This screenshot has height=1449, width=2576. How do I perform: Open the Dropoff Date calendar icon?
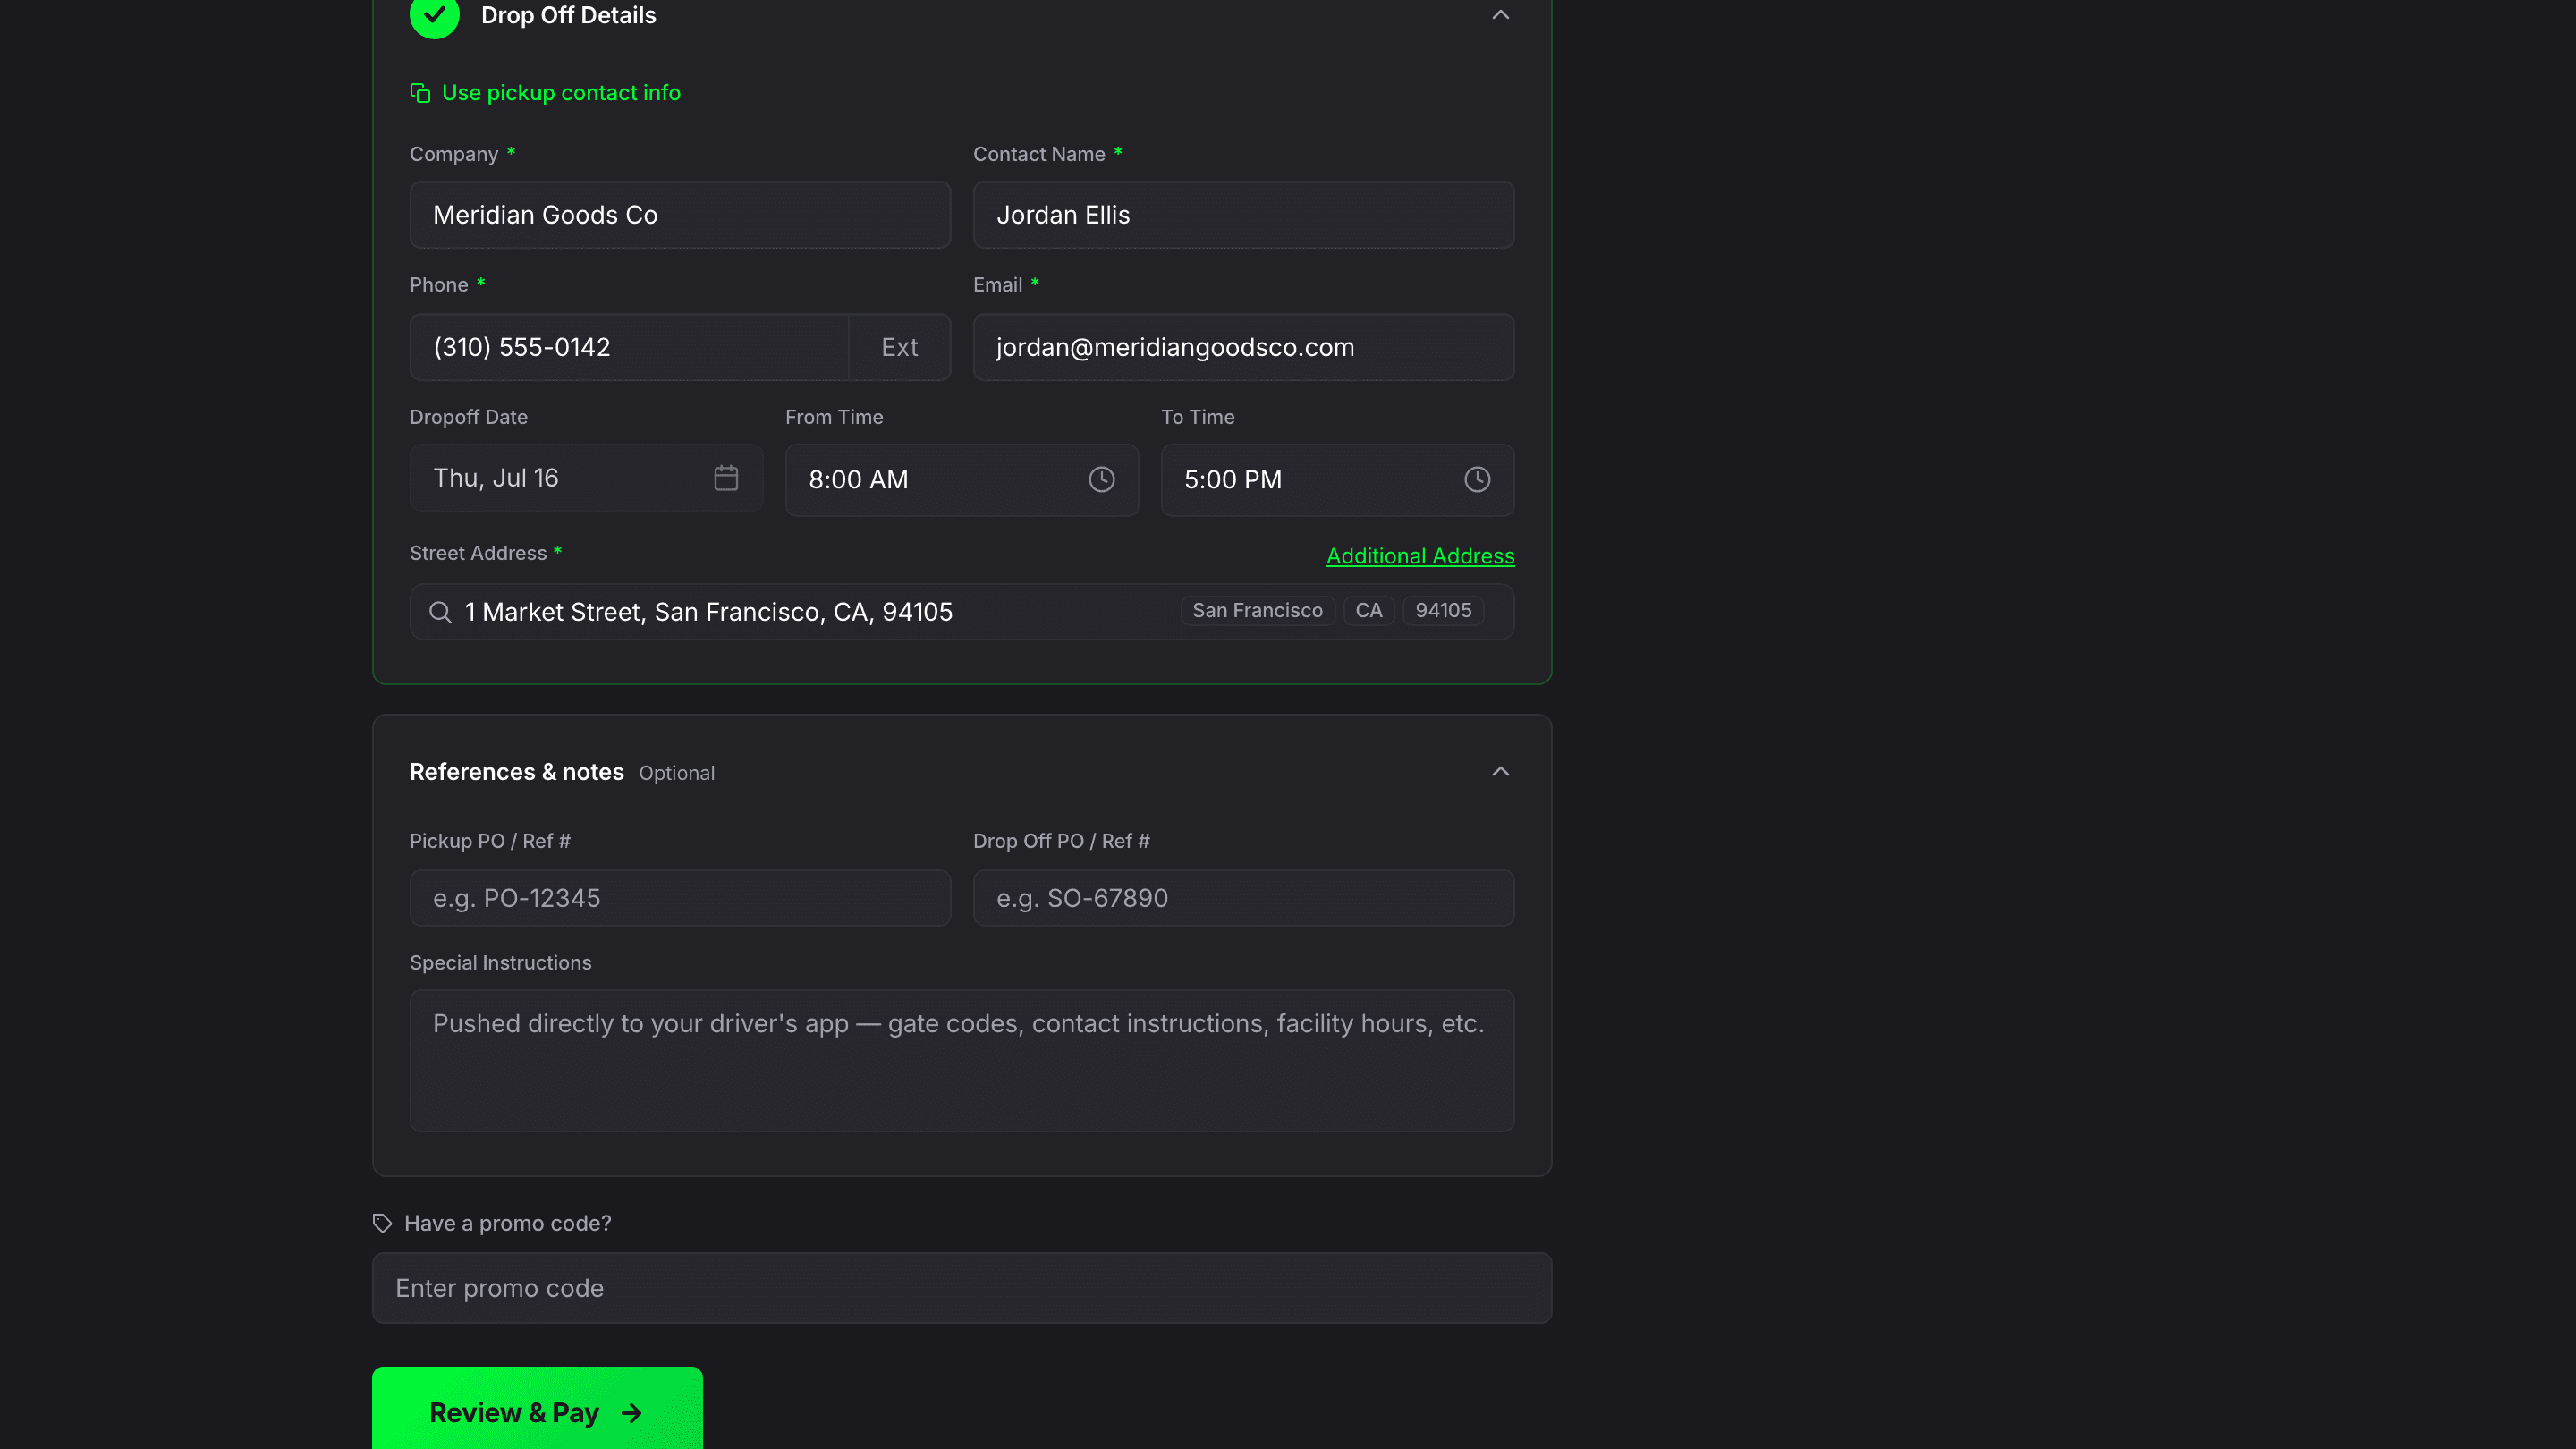[726, 478]
